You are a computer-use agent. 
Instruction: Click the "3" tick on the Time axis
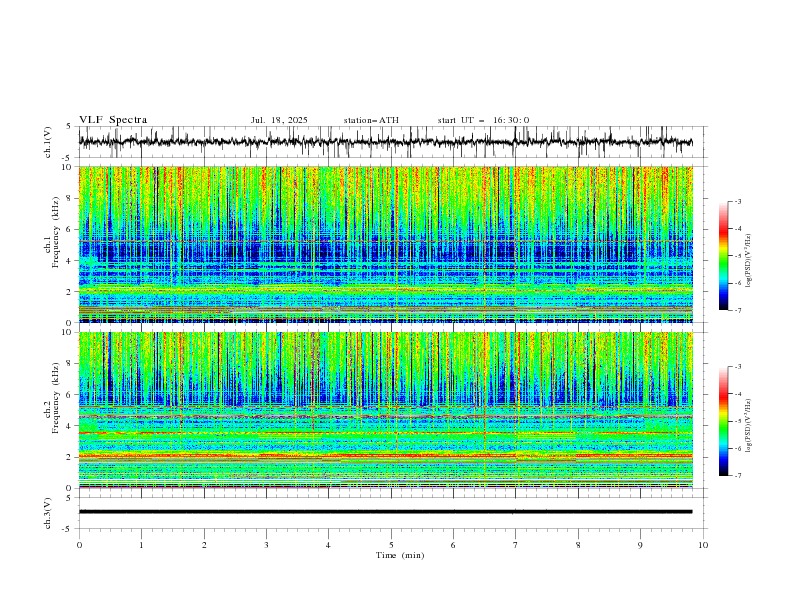(x=266, y=545)
